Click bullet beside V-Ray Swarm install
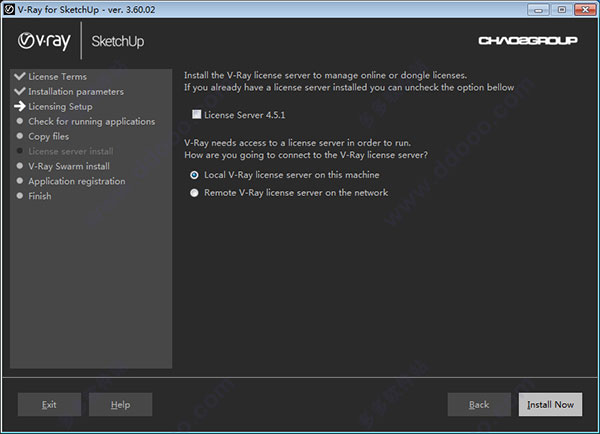Image resolution: width=600 pixels, height=434 pixels. (20, 166)
